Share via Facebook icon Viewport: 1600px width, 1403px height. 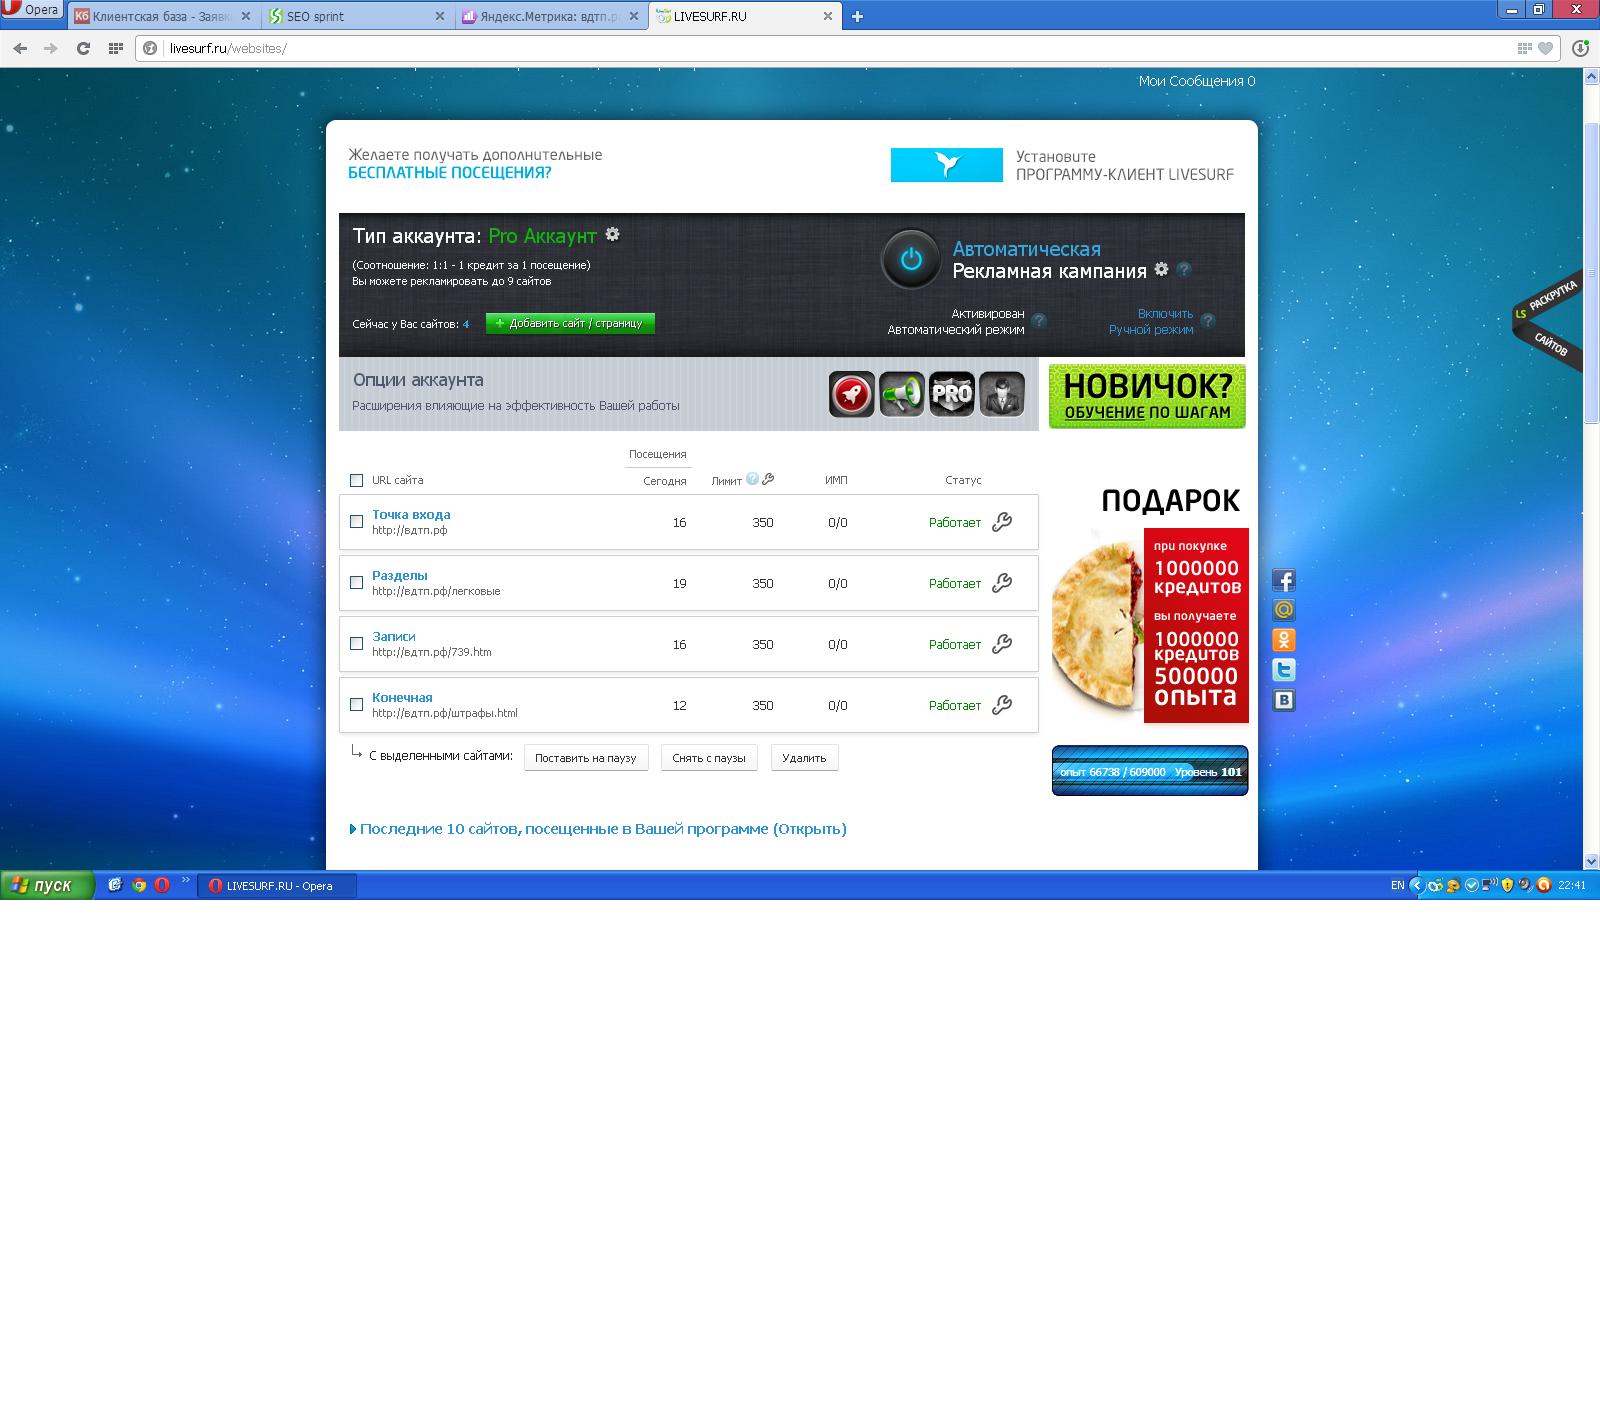click(x=1284, y=580)
